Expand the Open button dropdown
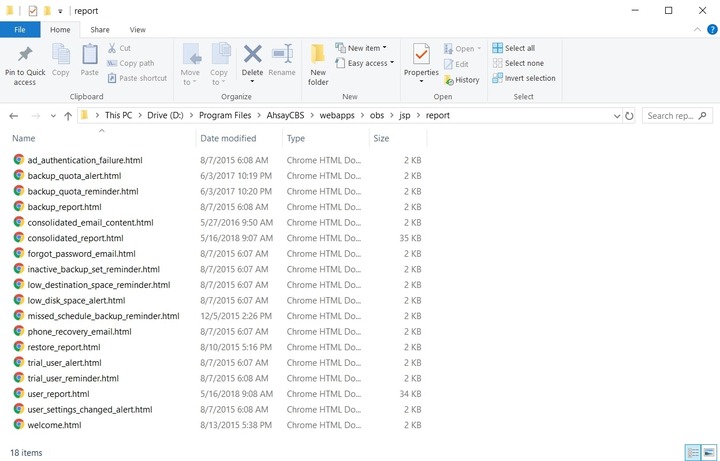 click(x=479, y=48)
